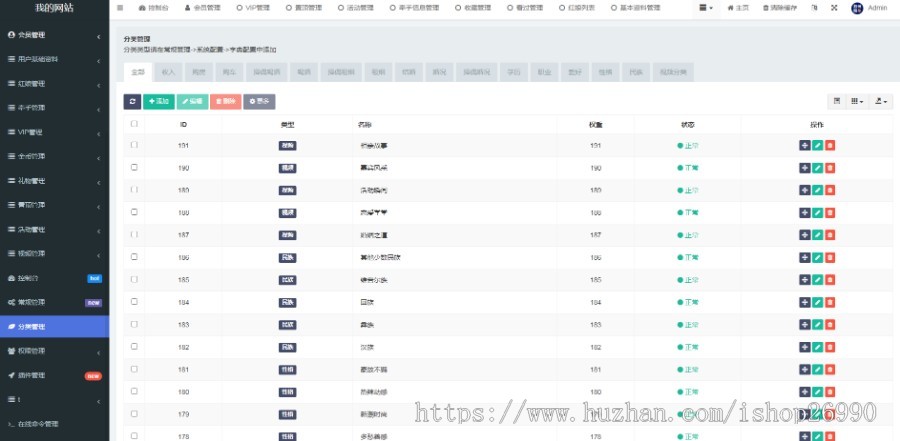This screenshot has height=441, width=900.
Task: Edit row 190 with the green pencil icon
Action: pyautogui.click(x=817, y=168)
